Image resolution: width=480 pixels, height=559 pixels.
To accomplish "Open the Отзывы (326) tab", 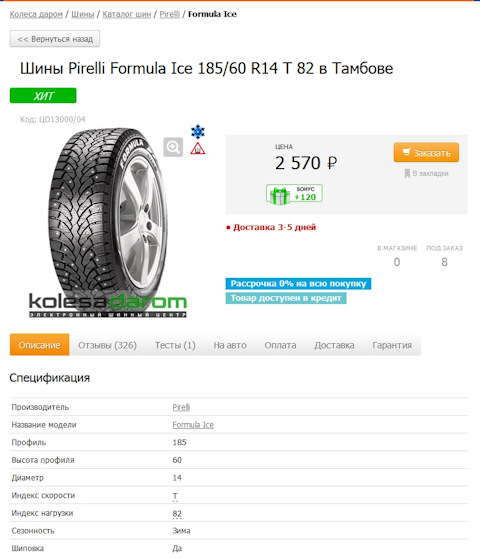I will point(107,345).
